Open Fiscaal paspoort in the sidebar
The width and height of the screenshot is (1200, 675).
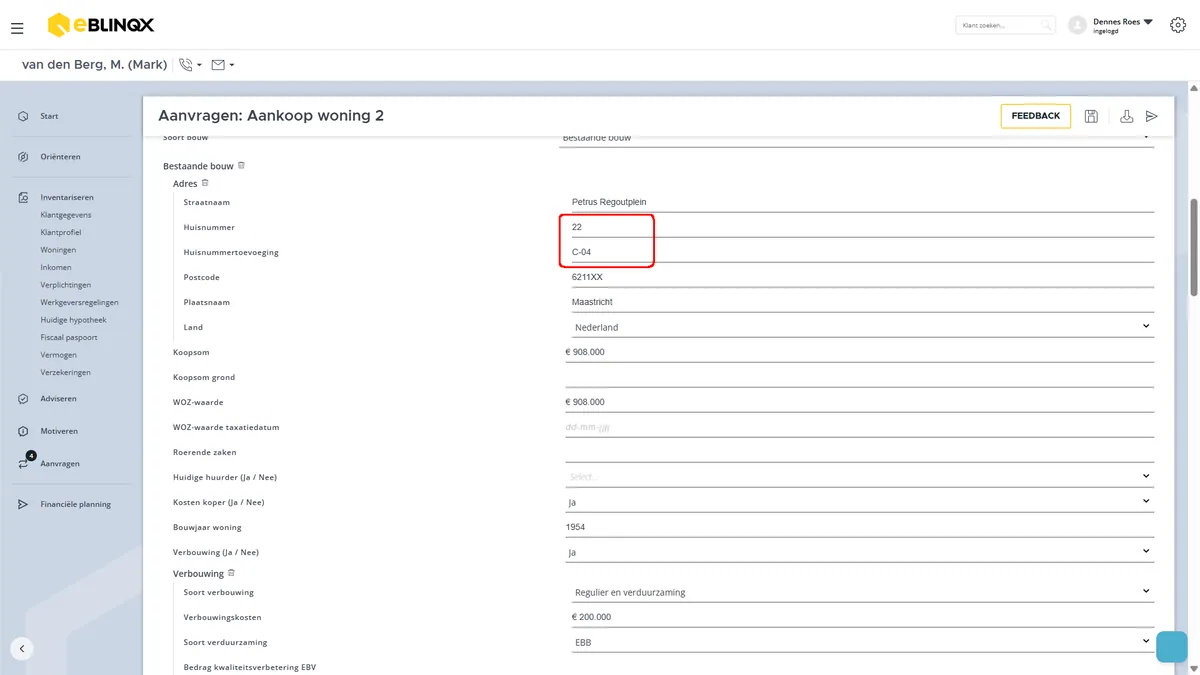[x=69, y=337]
